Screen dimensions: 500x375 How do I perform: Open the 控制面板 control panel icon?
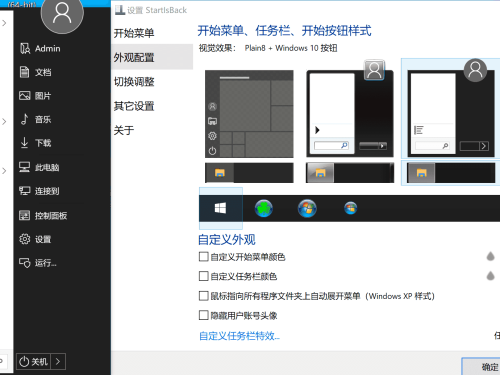click(x=24, y=215)
